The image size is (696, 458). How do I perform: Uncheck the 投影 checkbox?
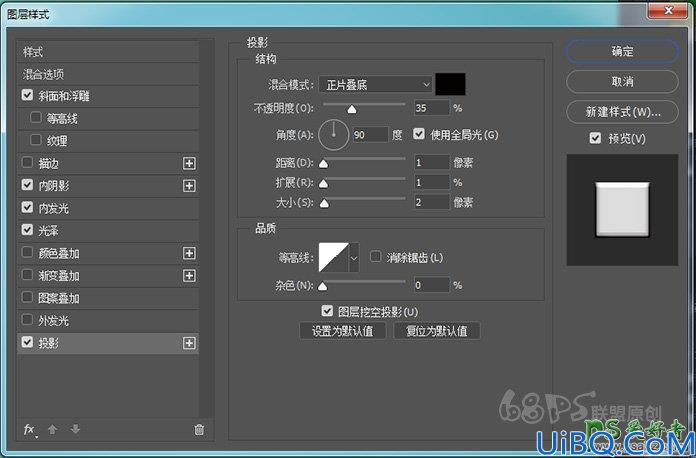pos(28,342)
